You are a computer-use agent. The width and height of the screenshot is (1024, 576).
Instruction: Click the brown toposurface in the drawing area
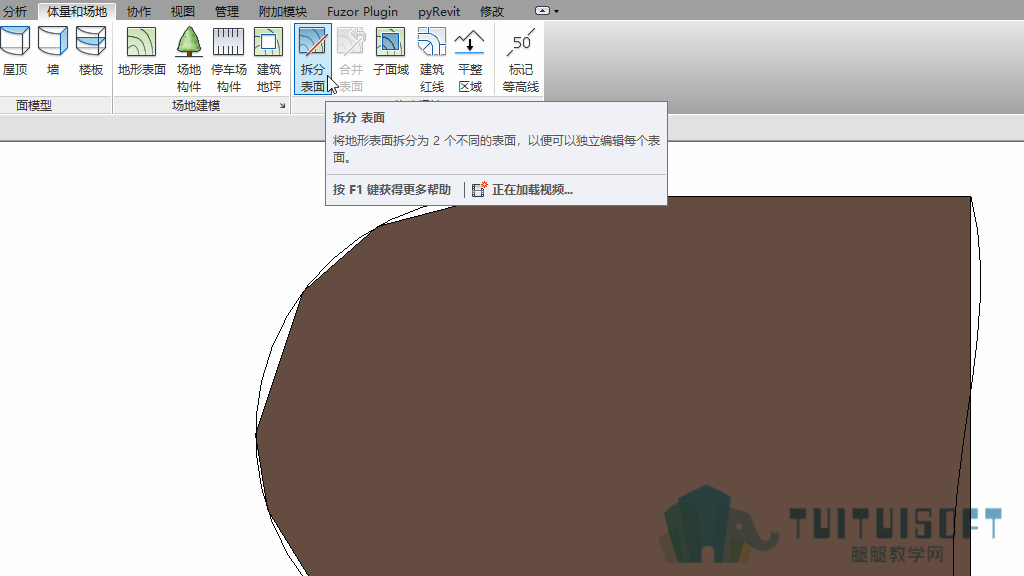point(614,385)
